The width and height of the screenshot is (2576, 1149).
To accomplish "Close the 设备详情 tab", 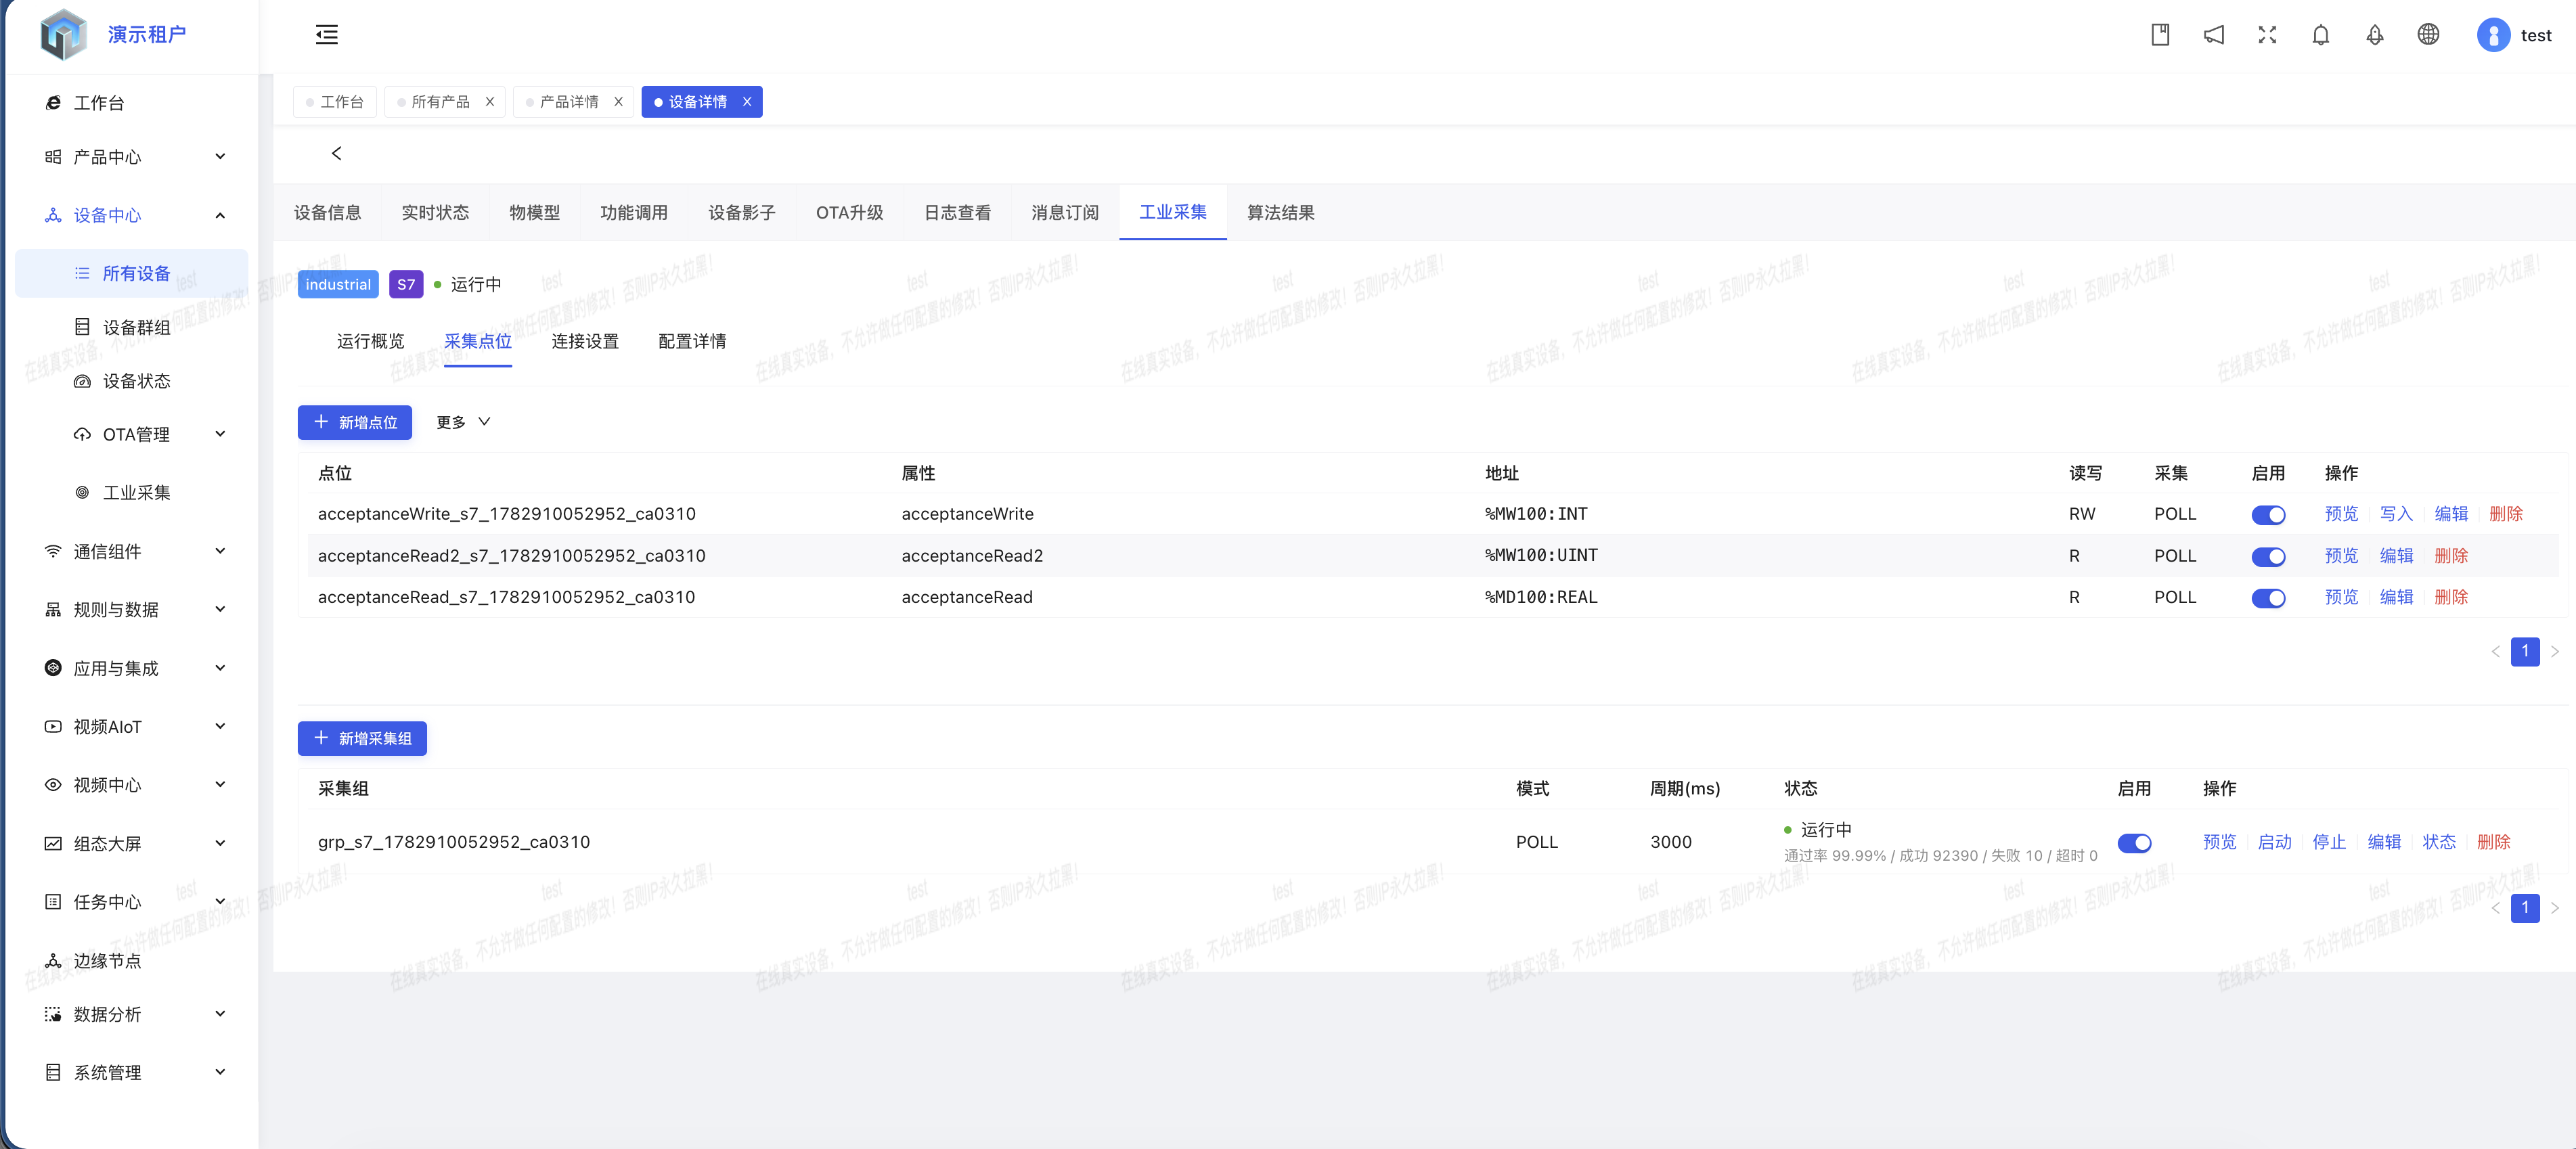I will click(x=746, y=102).
